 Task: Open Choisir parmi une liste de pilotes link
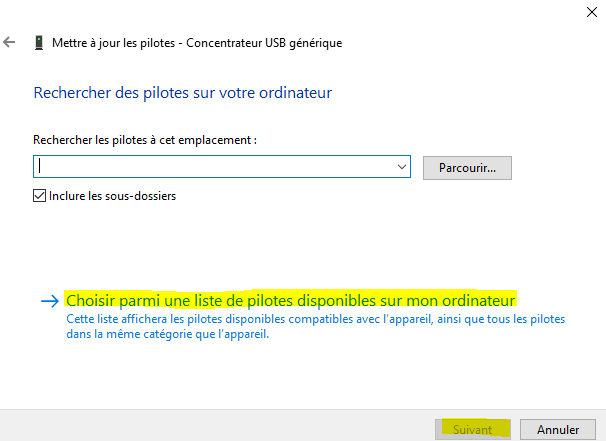tap(290, 300)
